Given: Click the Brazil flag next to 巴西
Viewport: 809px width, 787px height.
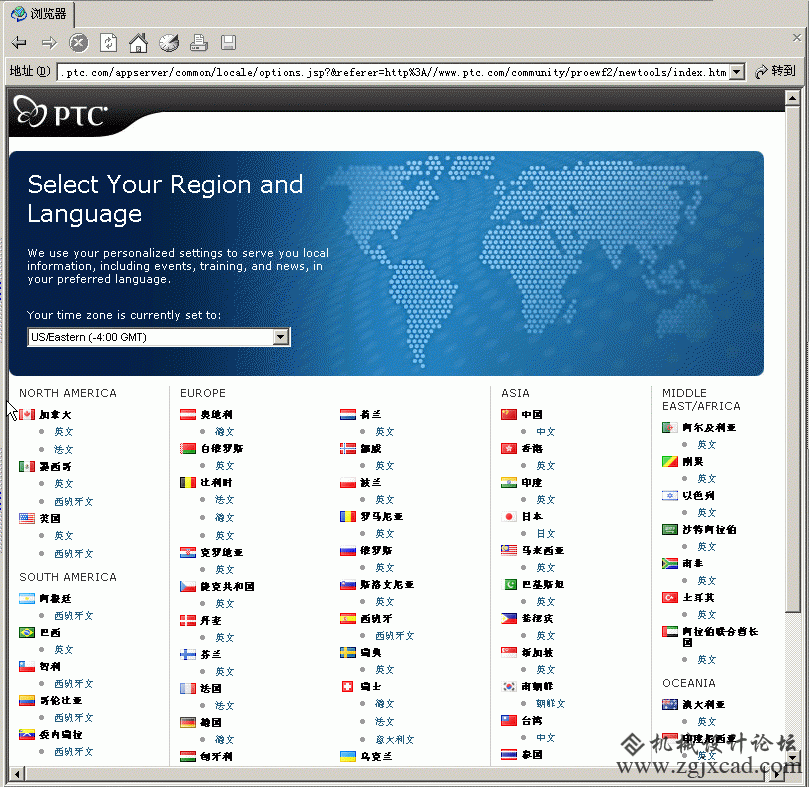Looking at the screenshot, I should point(27,632).
